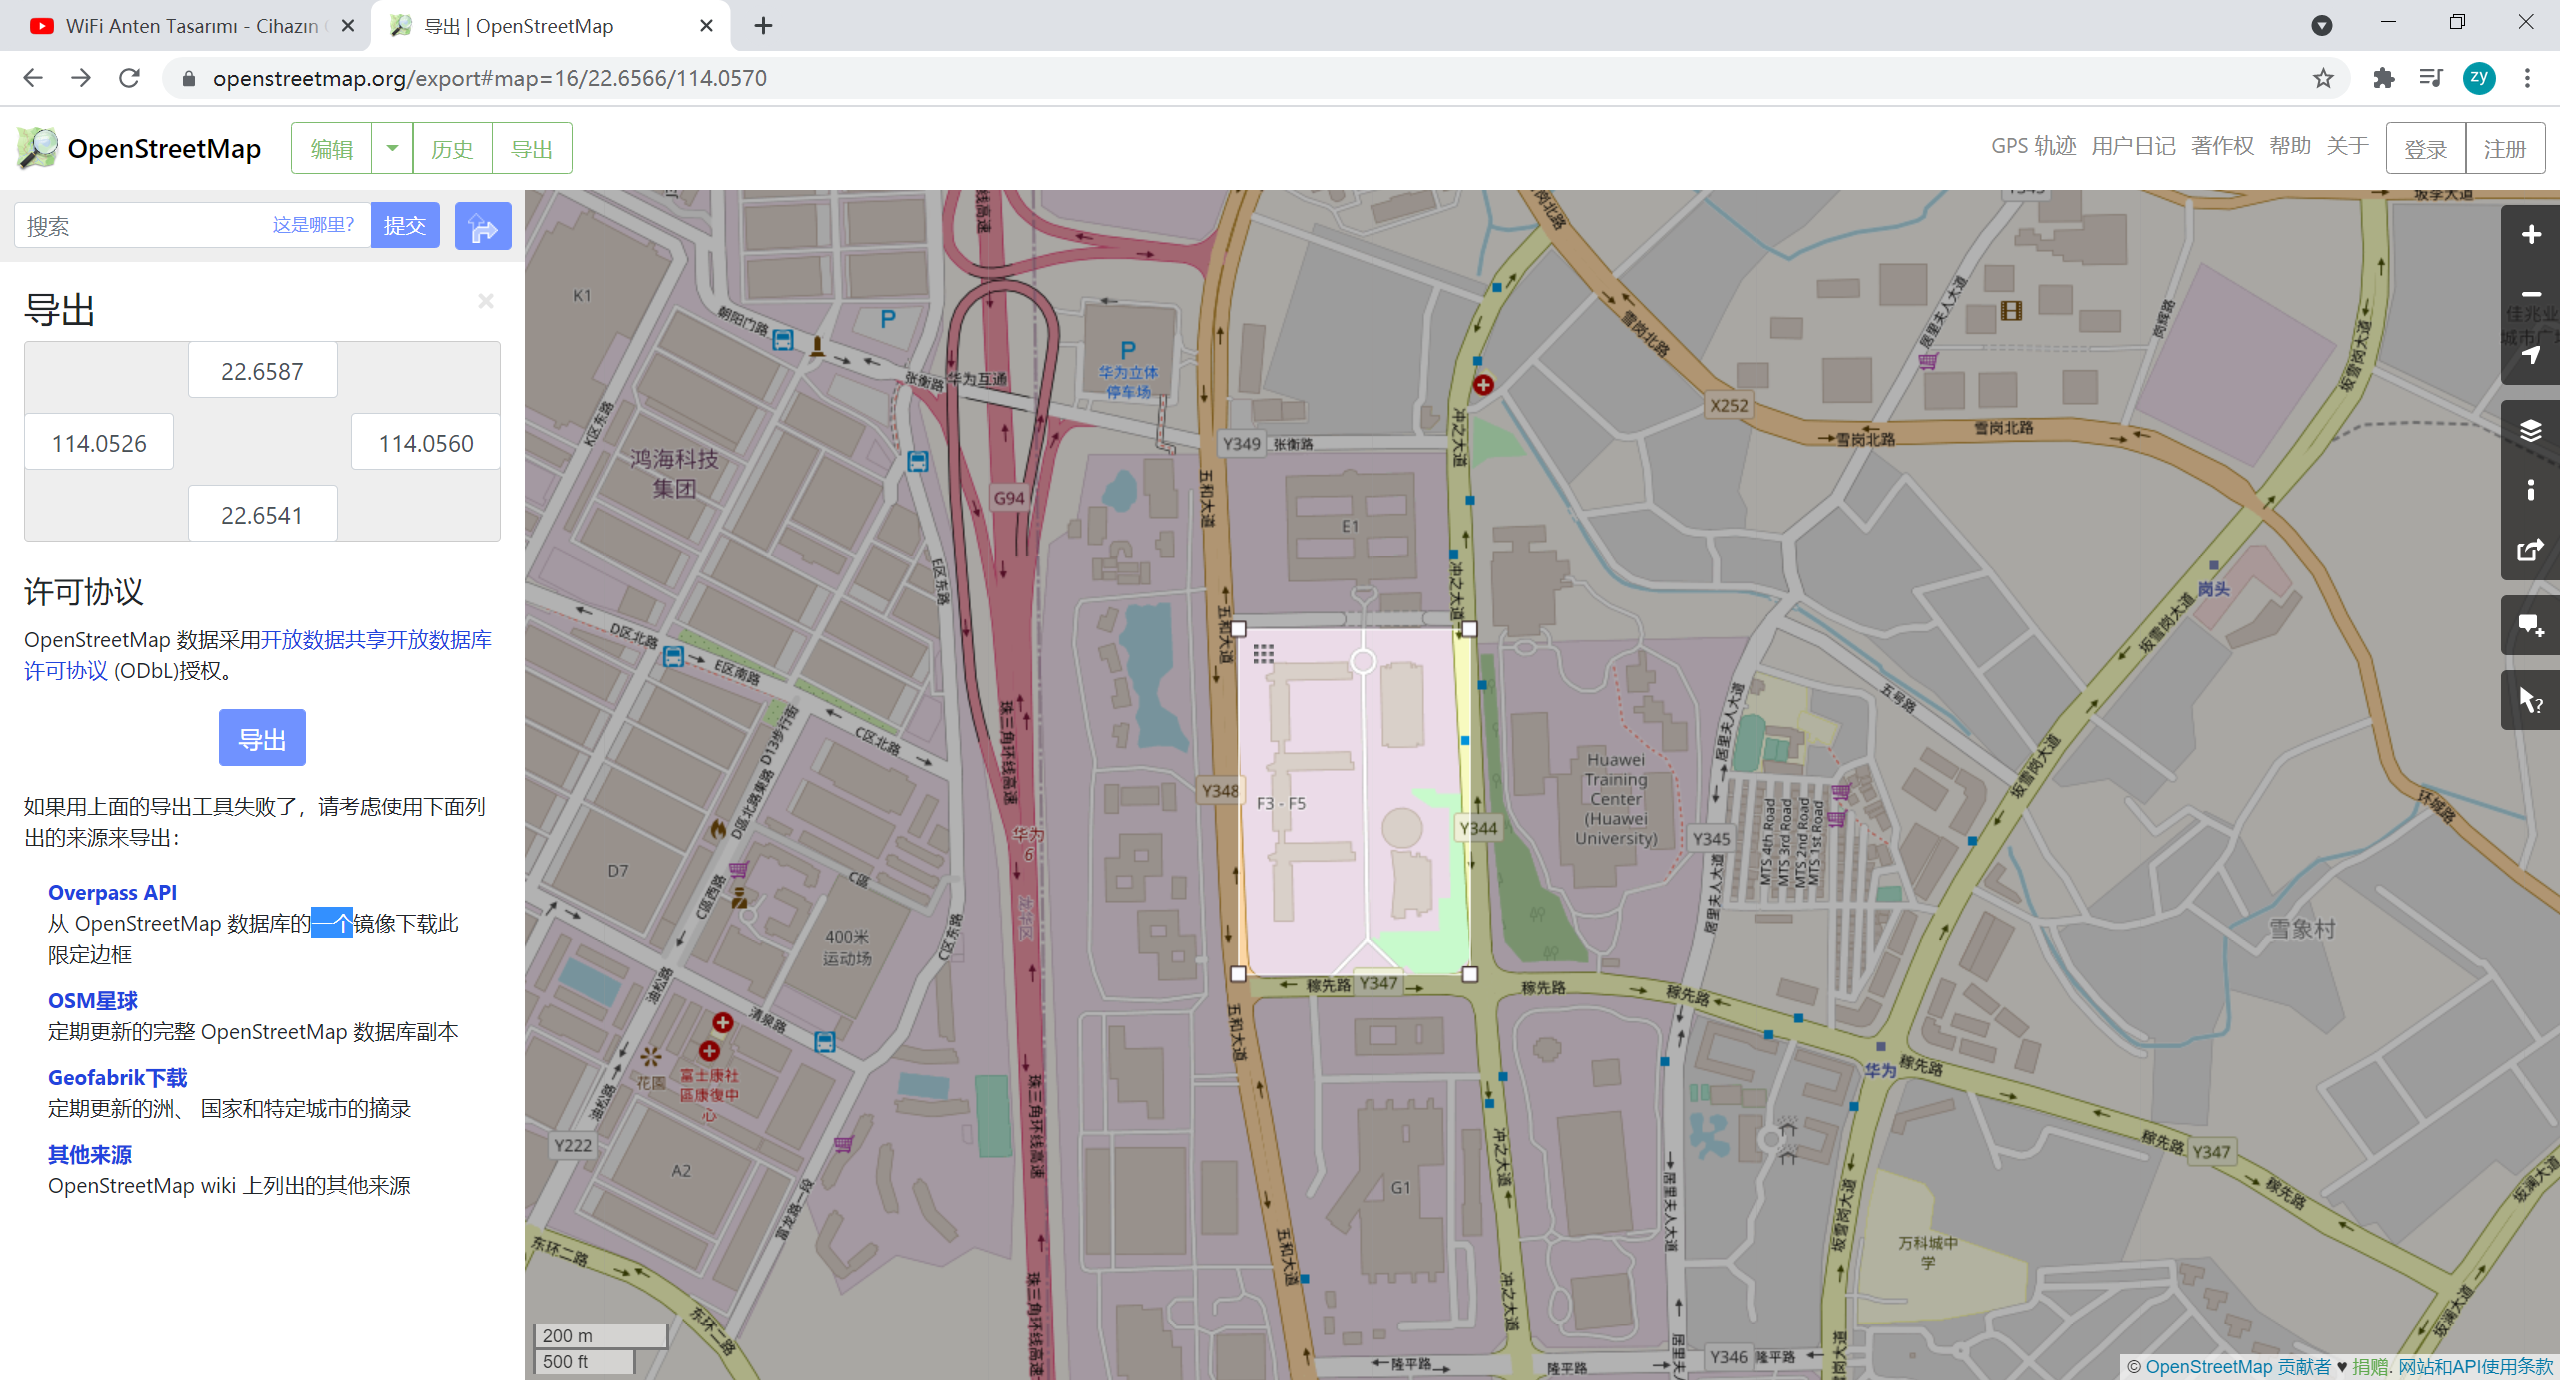The height and width of the screenshot is (1380, 2560).
Task: Open a new browser tab
Action: click(x=763, y=26)
